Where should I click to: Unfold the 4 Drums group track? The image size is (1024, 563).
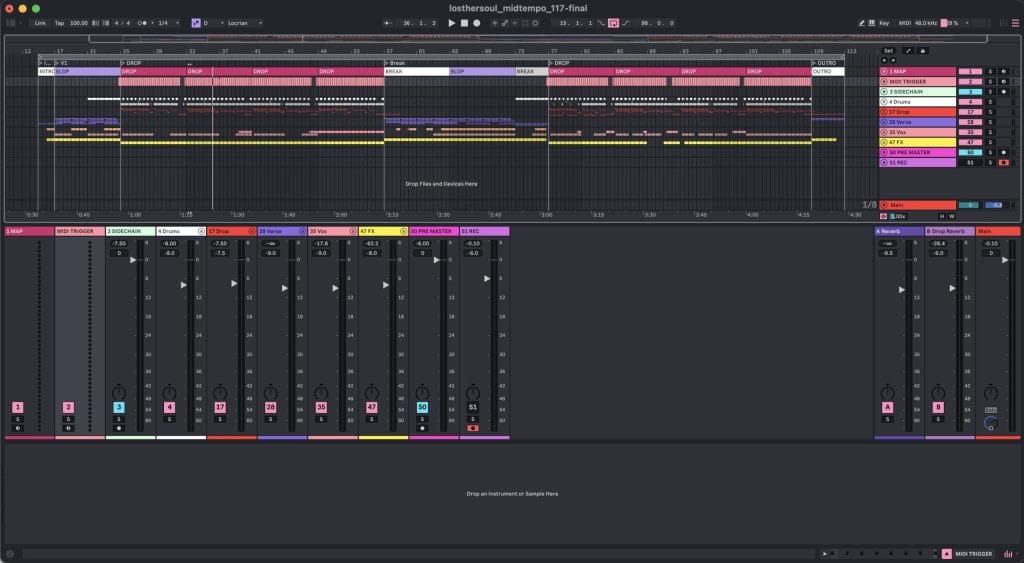[x=884, y=102]
